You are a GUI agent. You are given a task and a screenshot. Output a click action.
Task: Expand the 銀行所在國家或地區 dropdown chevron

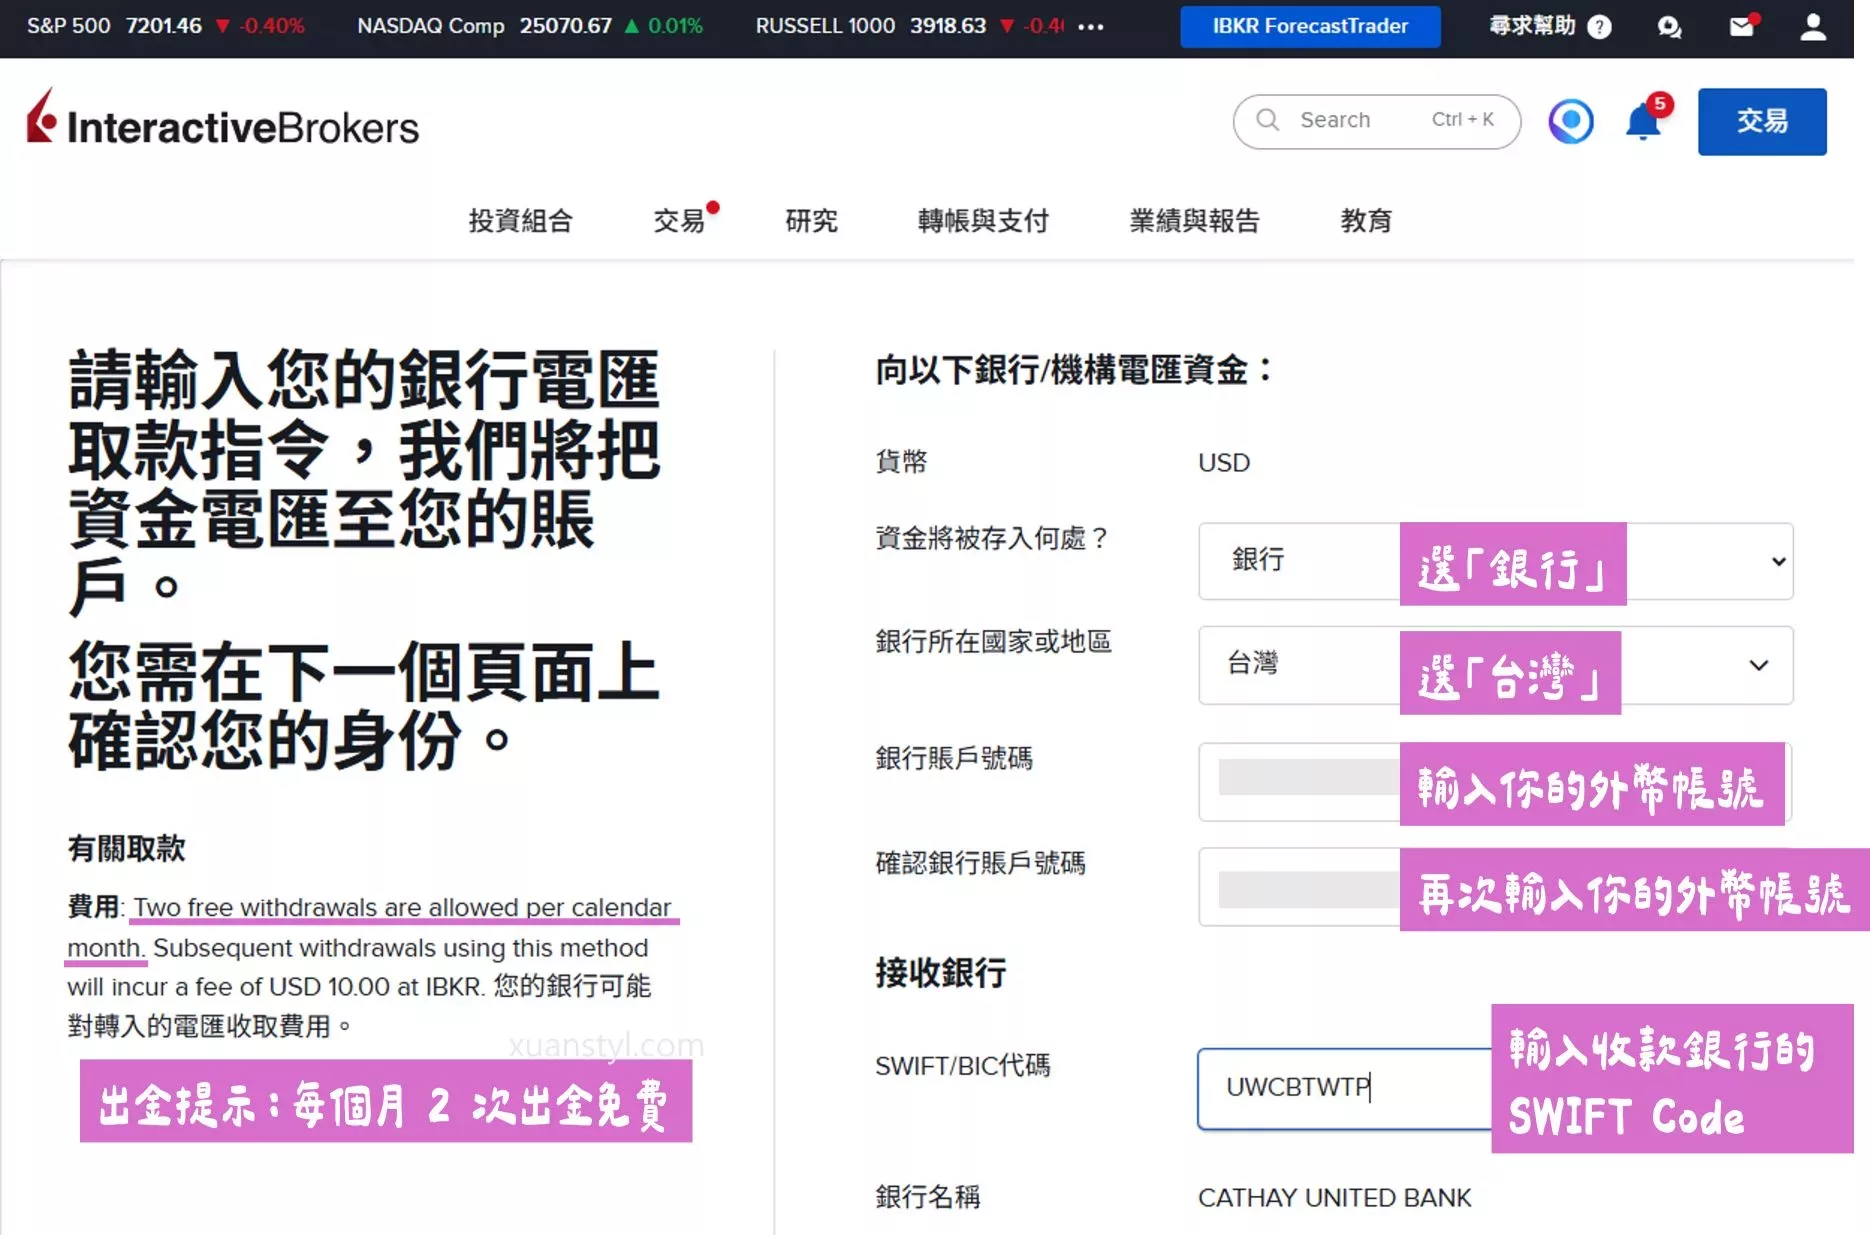[x=1758, y=665]
